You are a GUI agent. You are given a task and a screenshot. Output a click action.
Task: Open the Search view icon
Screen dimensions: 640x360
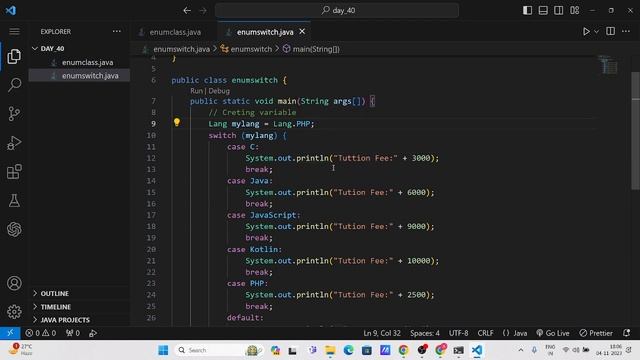coord(14,85)
